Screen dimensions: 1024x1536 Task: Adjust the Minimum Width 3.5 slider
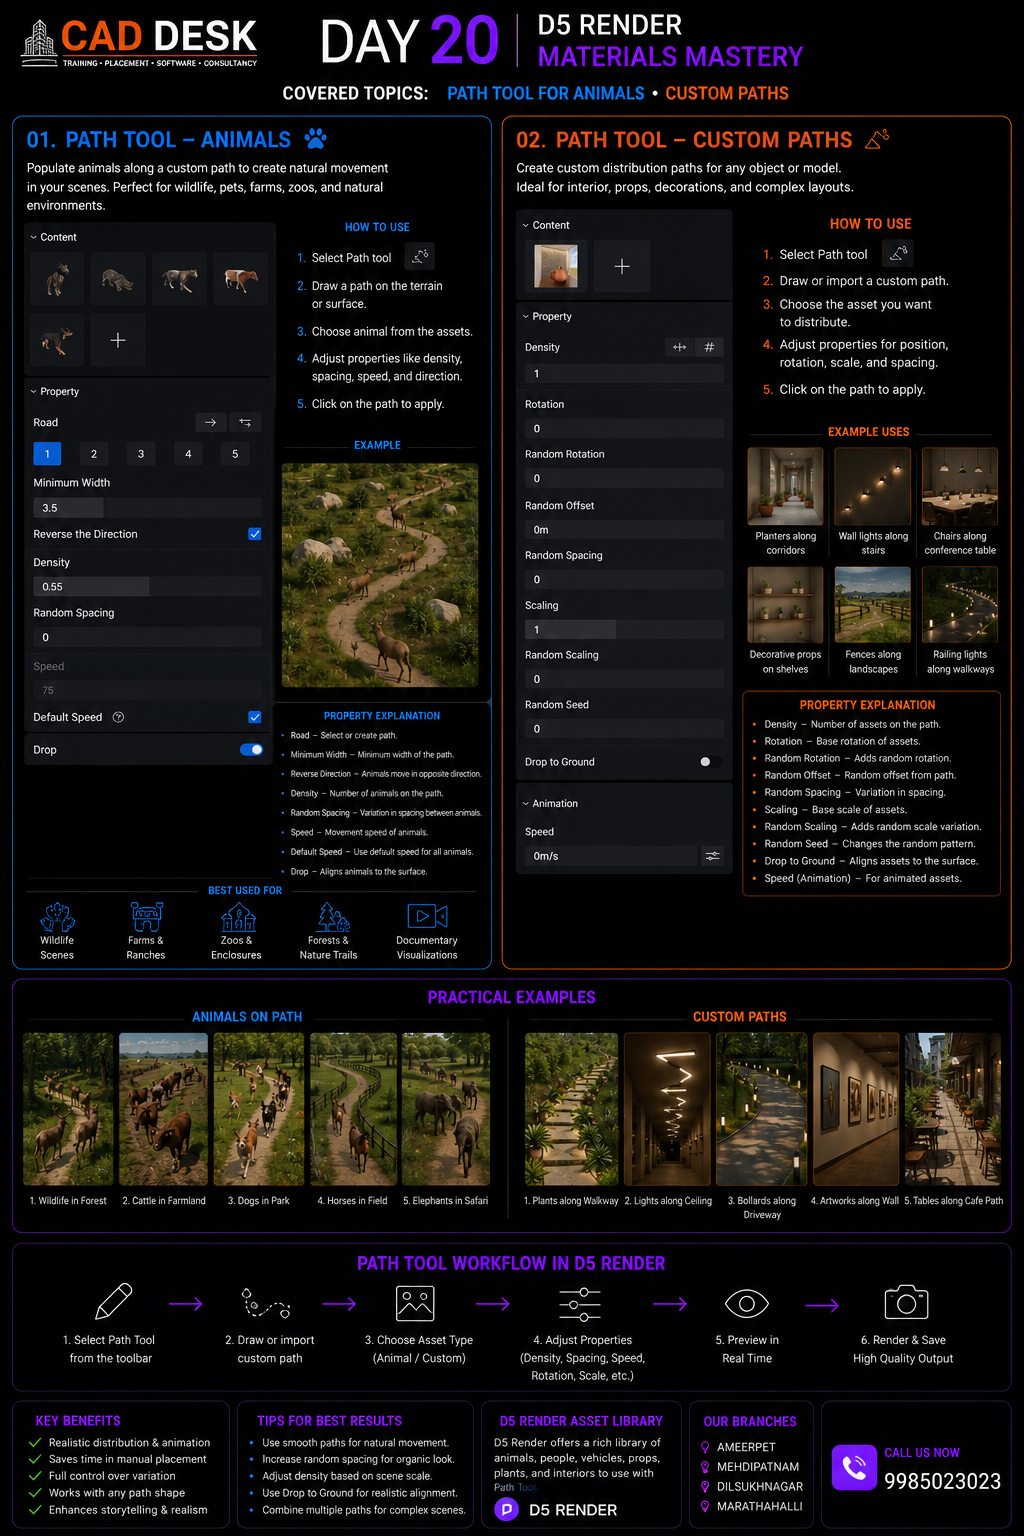tap(147, 508)
